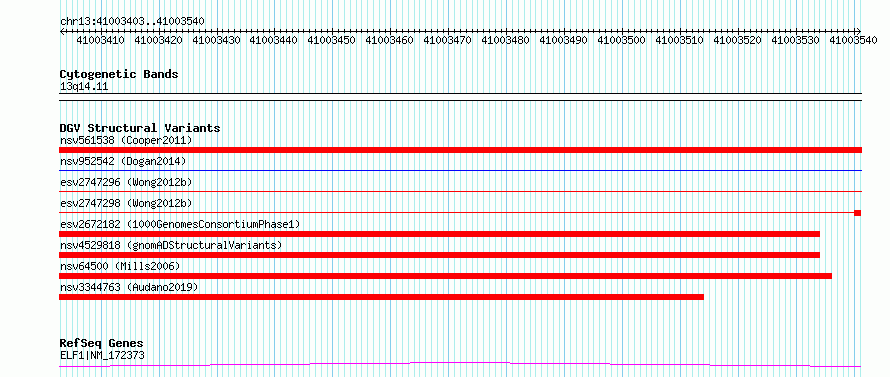Open the nsv3344763 (Audano2019) label
The height and width of the screenshot is (377, 890).
coord(129,287)
